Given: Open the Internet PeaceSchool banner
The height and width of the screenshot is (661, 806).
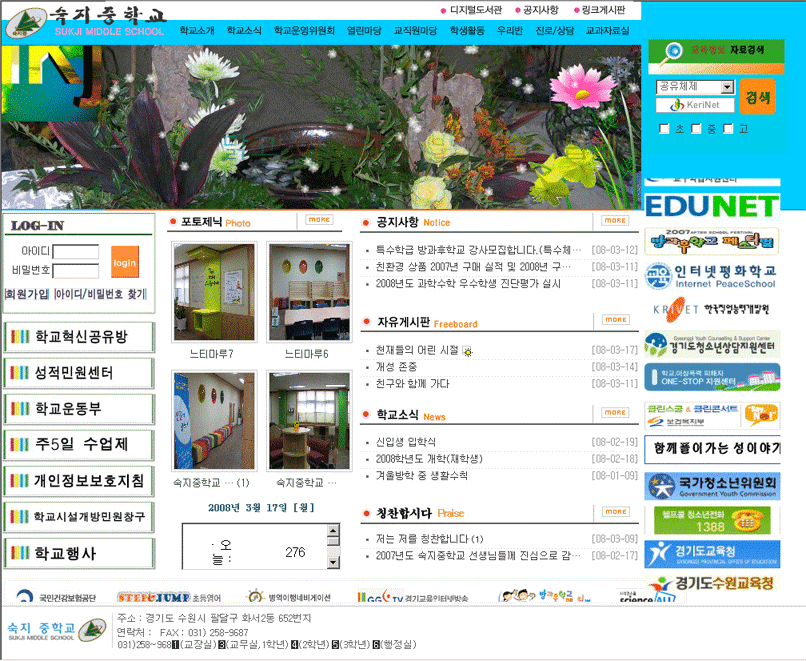Looking at the screenshot, I should click(711, 275).
